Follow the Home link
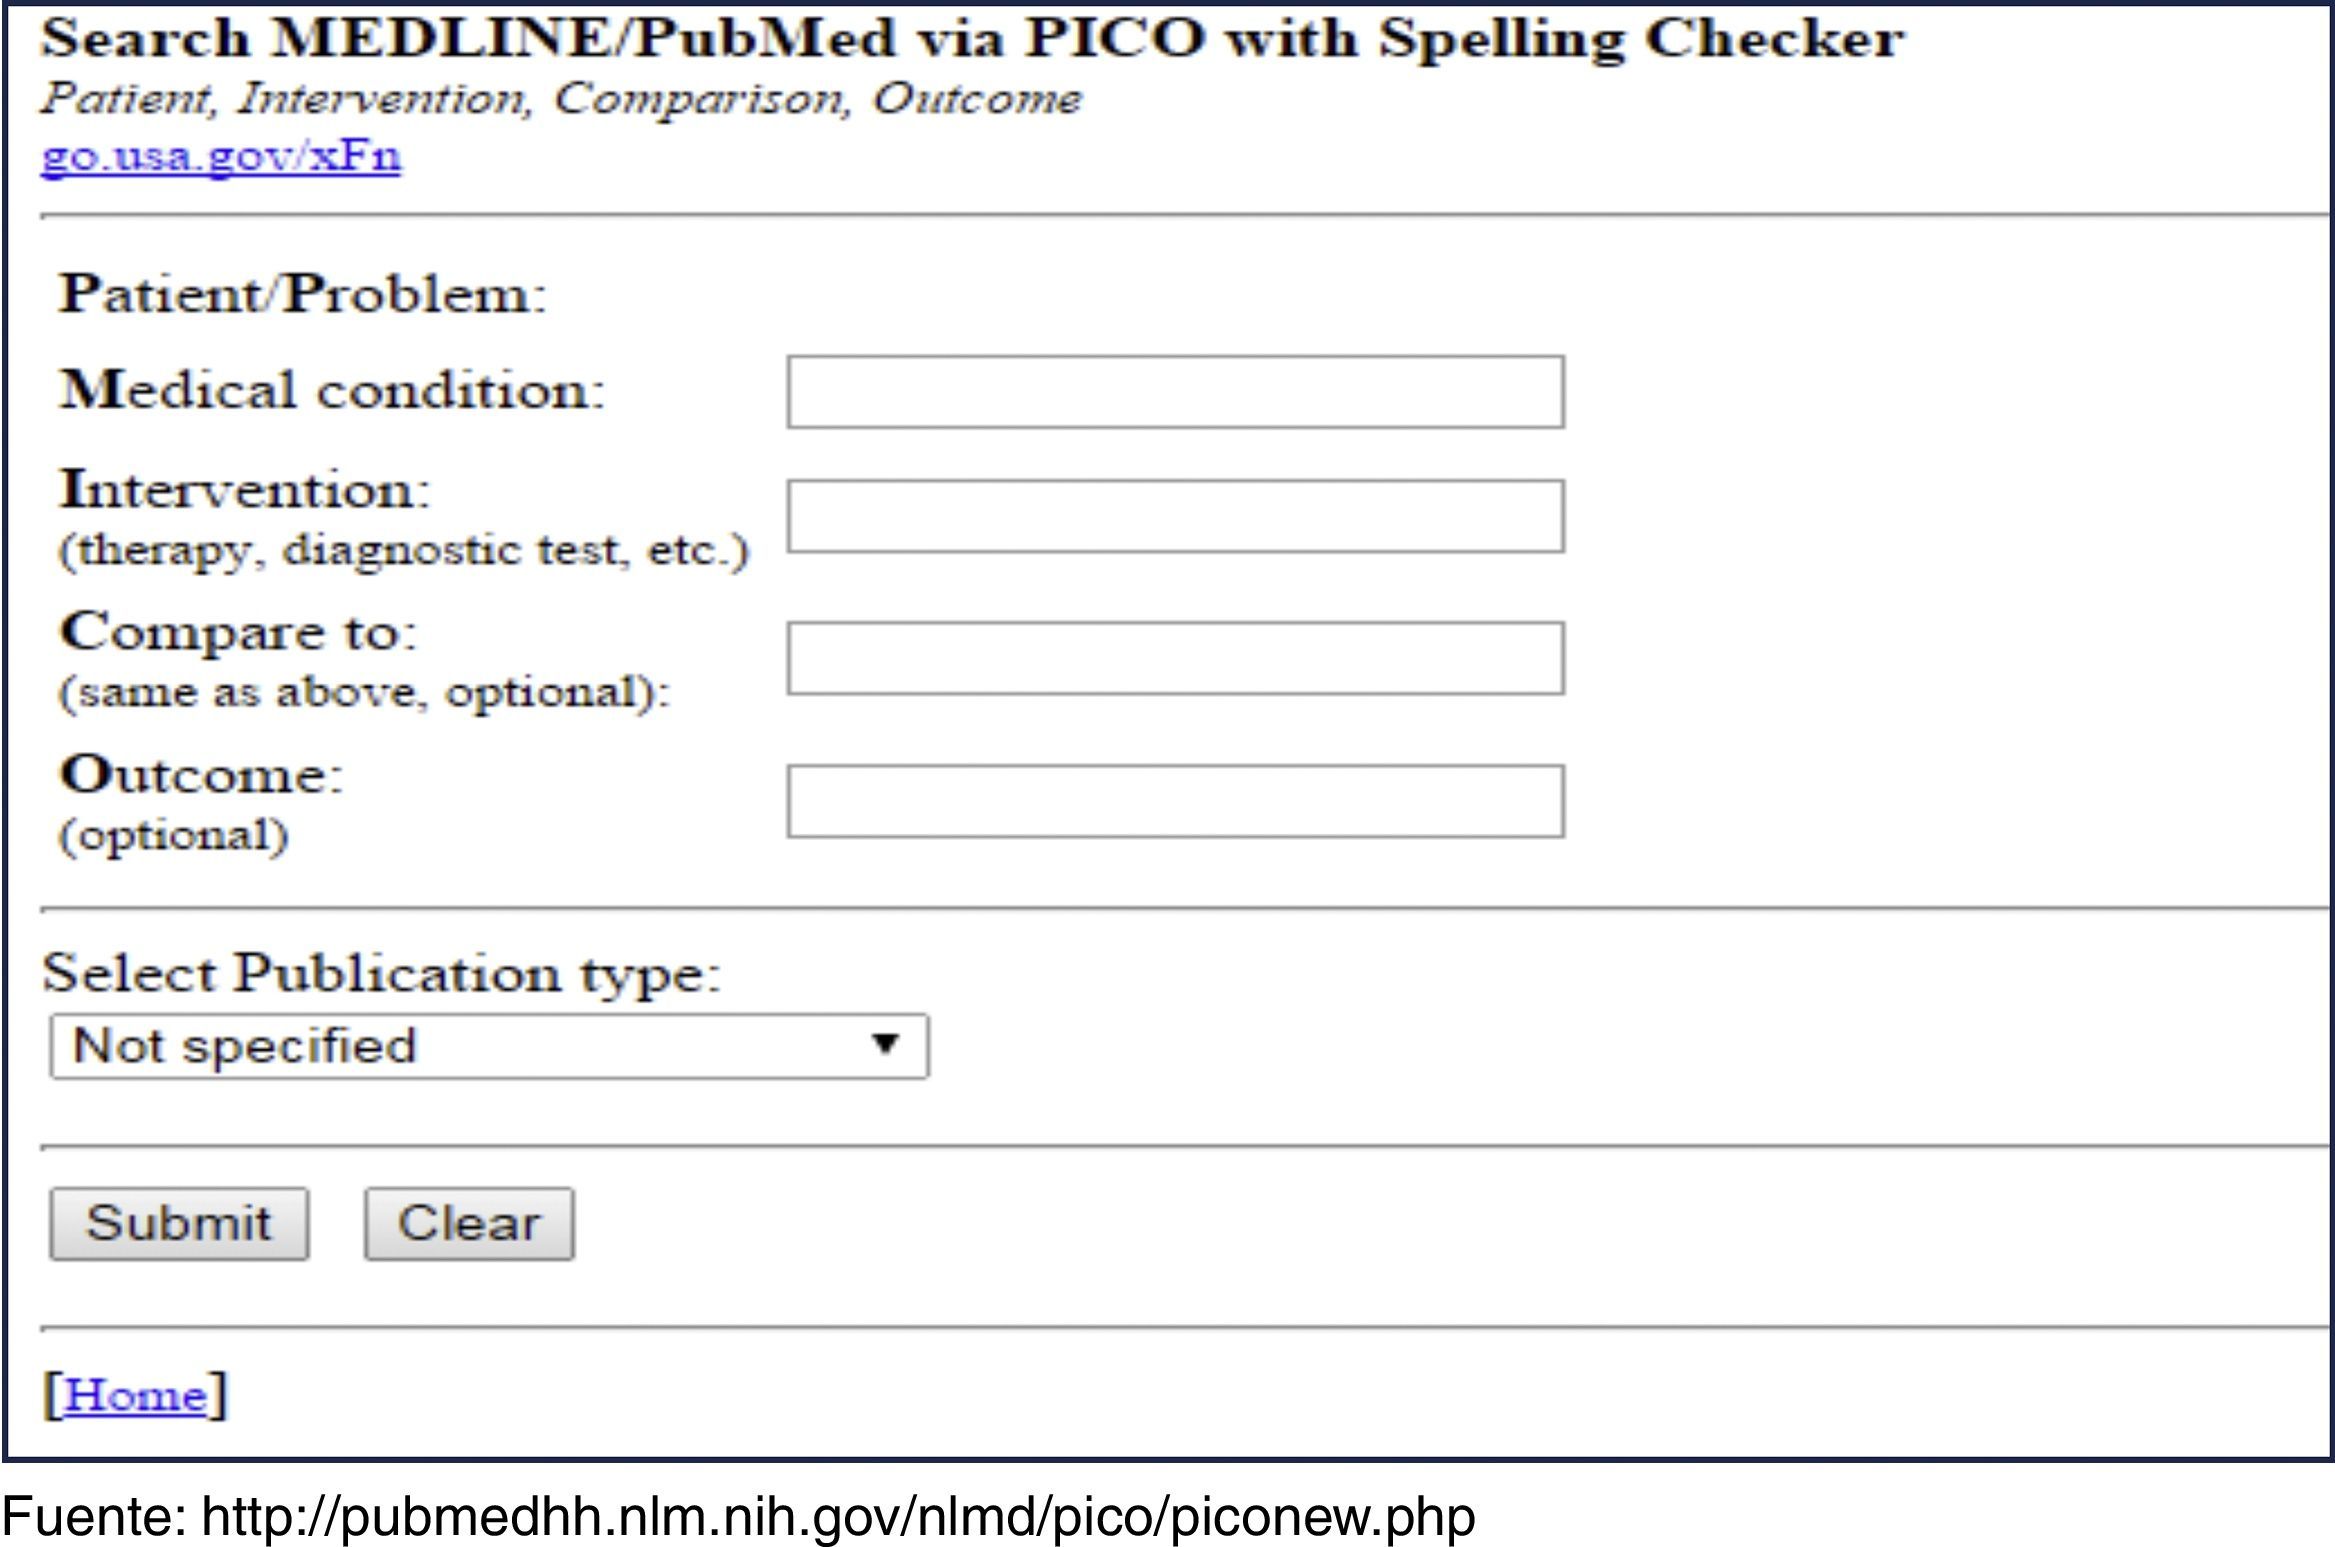The height and width of the screenshot is (1547, 2335). click(x=136, y=1395)
